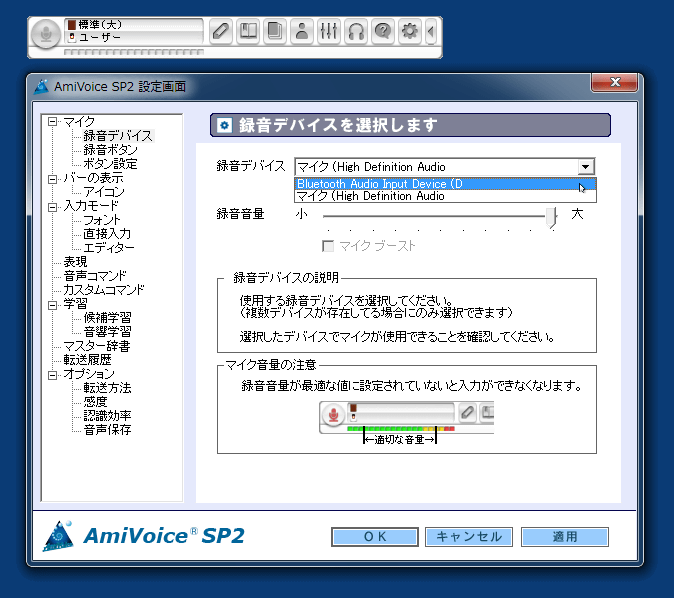Image resolution: width=674 pixels, height=598 pixels.
Task: Click the headphones icon in toolbar
Action: (x=356, y=31)
